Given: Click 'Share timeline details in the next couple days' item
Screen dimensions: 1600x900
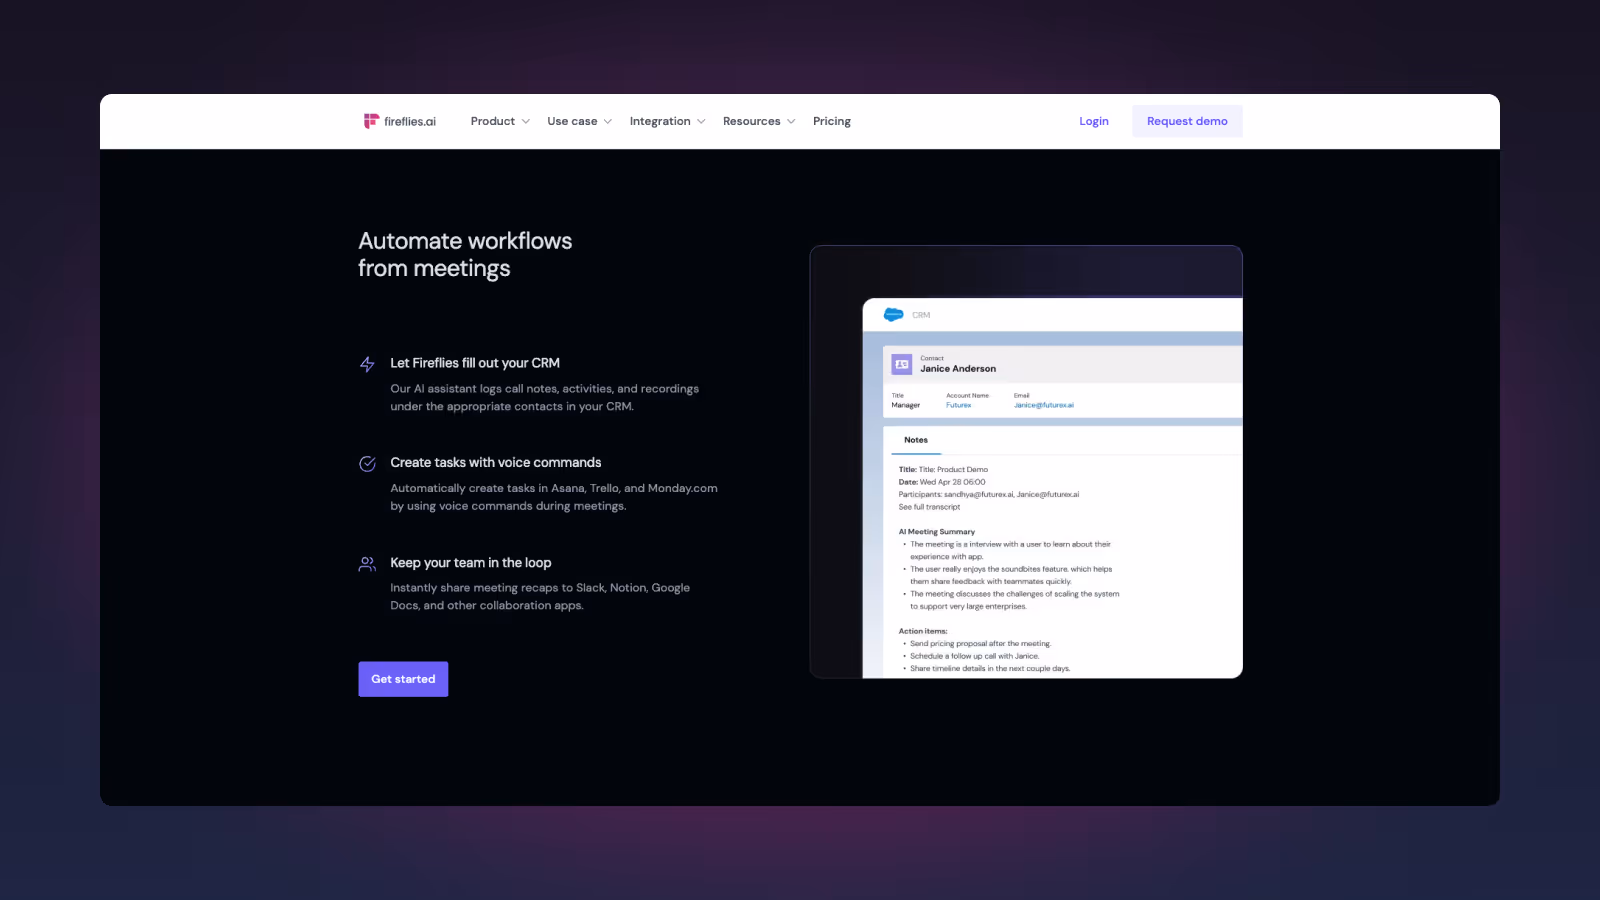Looking at the screenshot, I should [x=989, y=668].
